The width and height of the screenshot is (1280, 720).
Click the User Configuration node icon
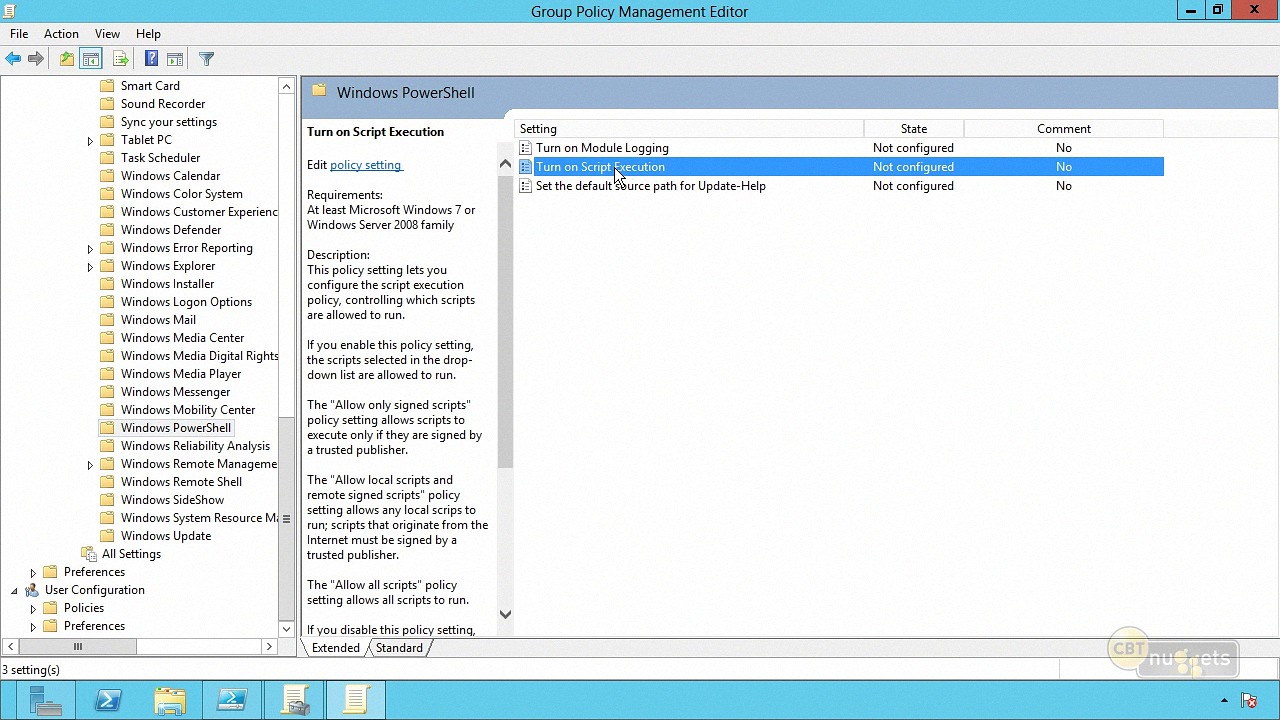click(32, 590)
